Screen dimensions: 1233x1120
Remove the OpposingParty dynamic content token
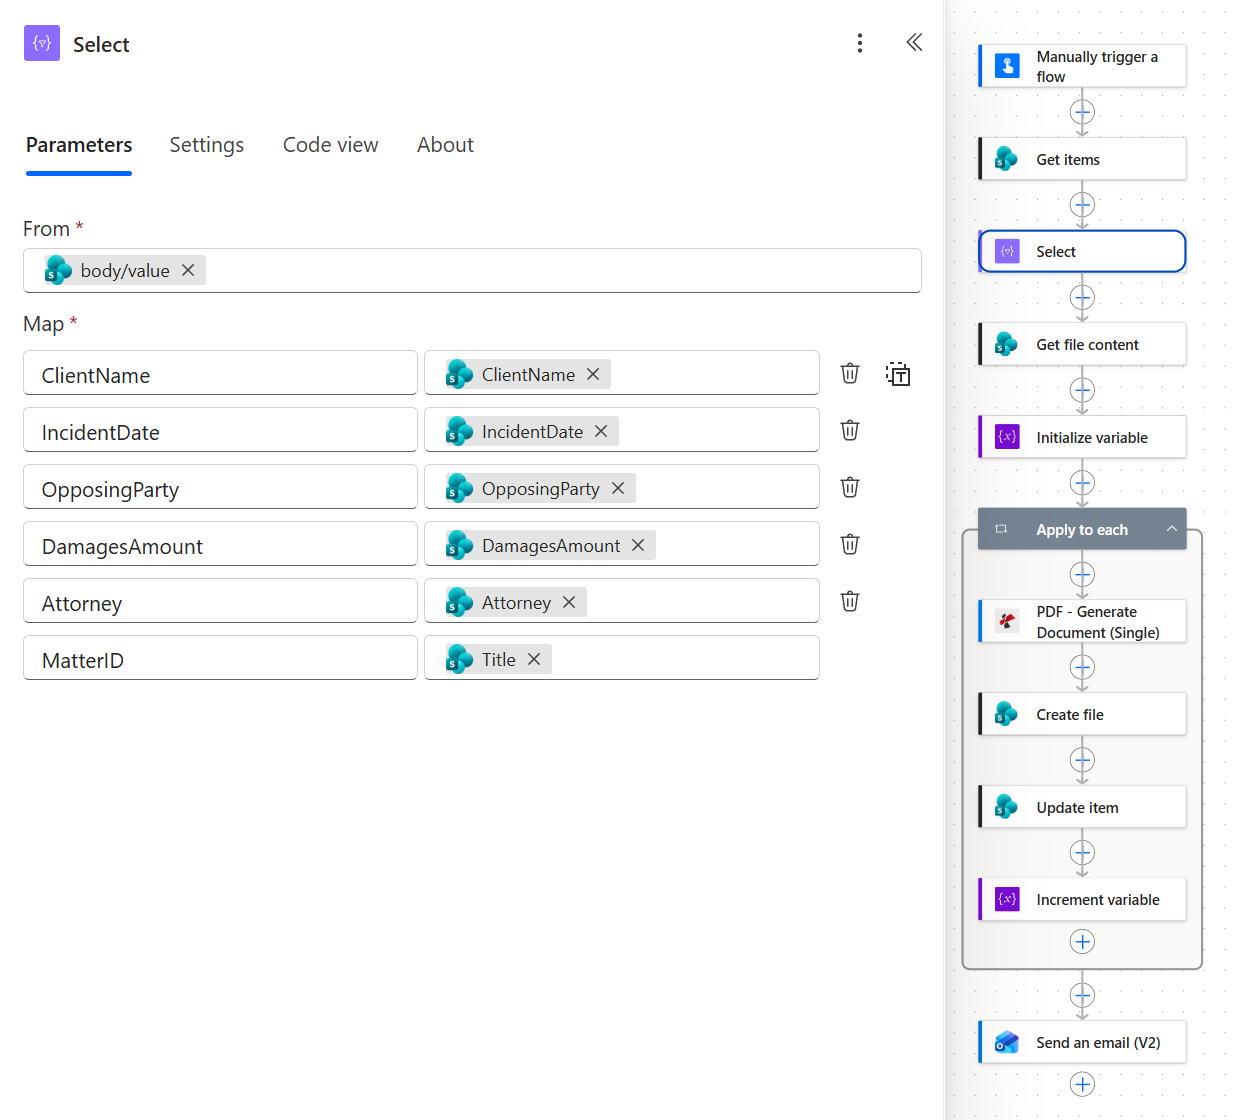pos(618,488)
